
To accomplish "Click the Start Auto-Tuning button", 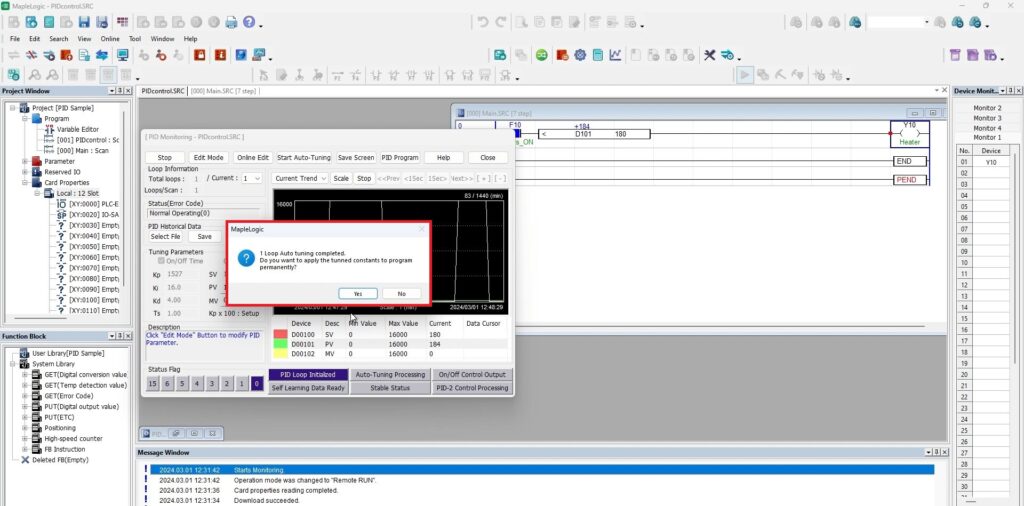I will (304, 157).
